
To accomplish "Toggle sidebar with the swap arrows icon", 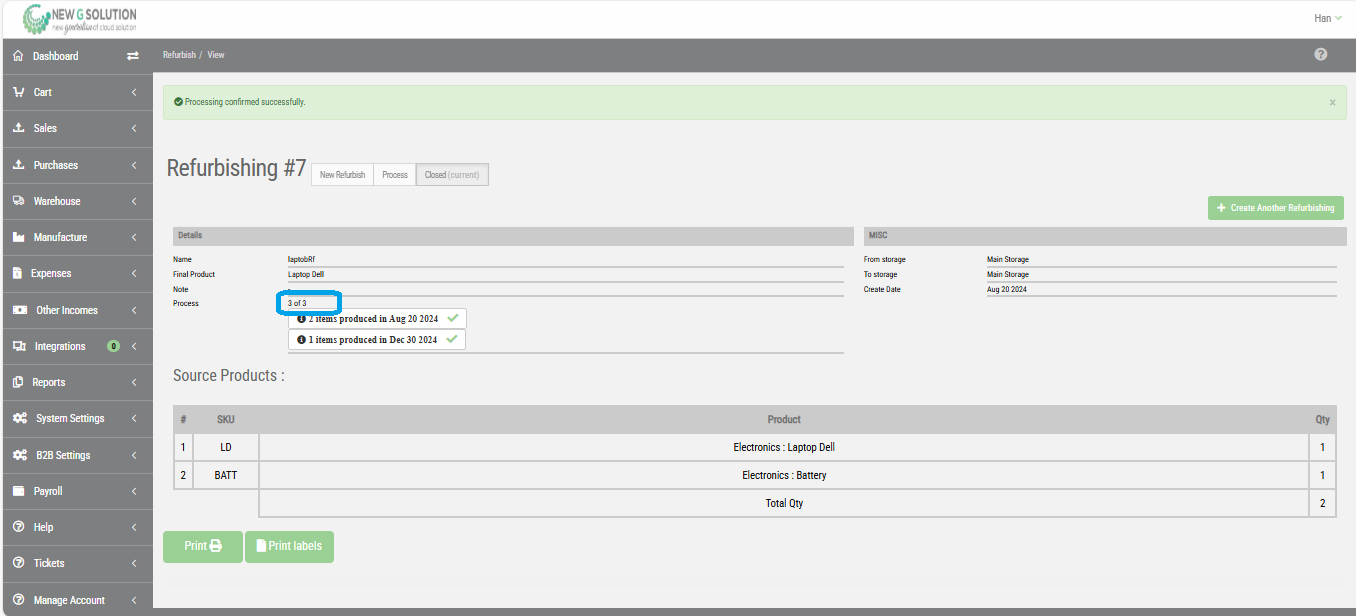I will click(x=132, y=56).
